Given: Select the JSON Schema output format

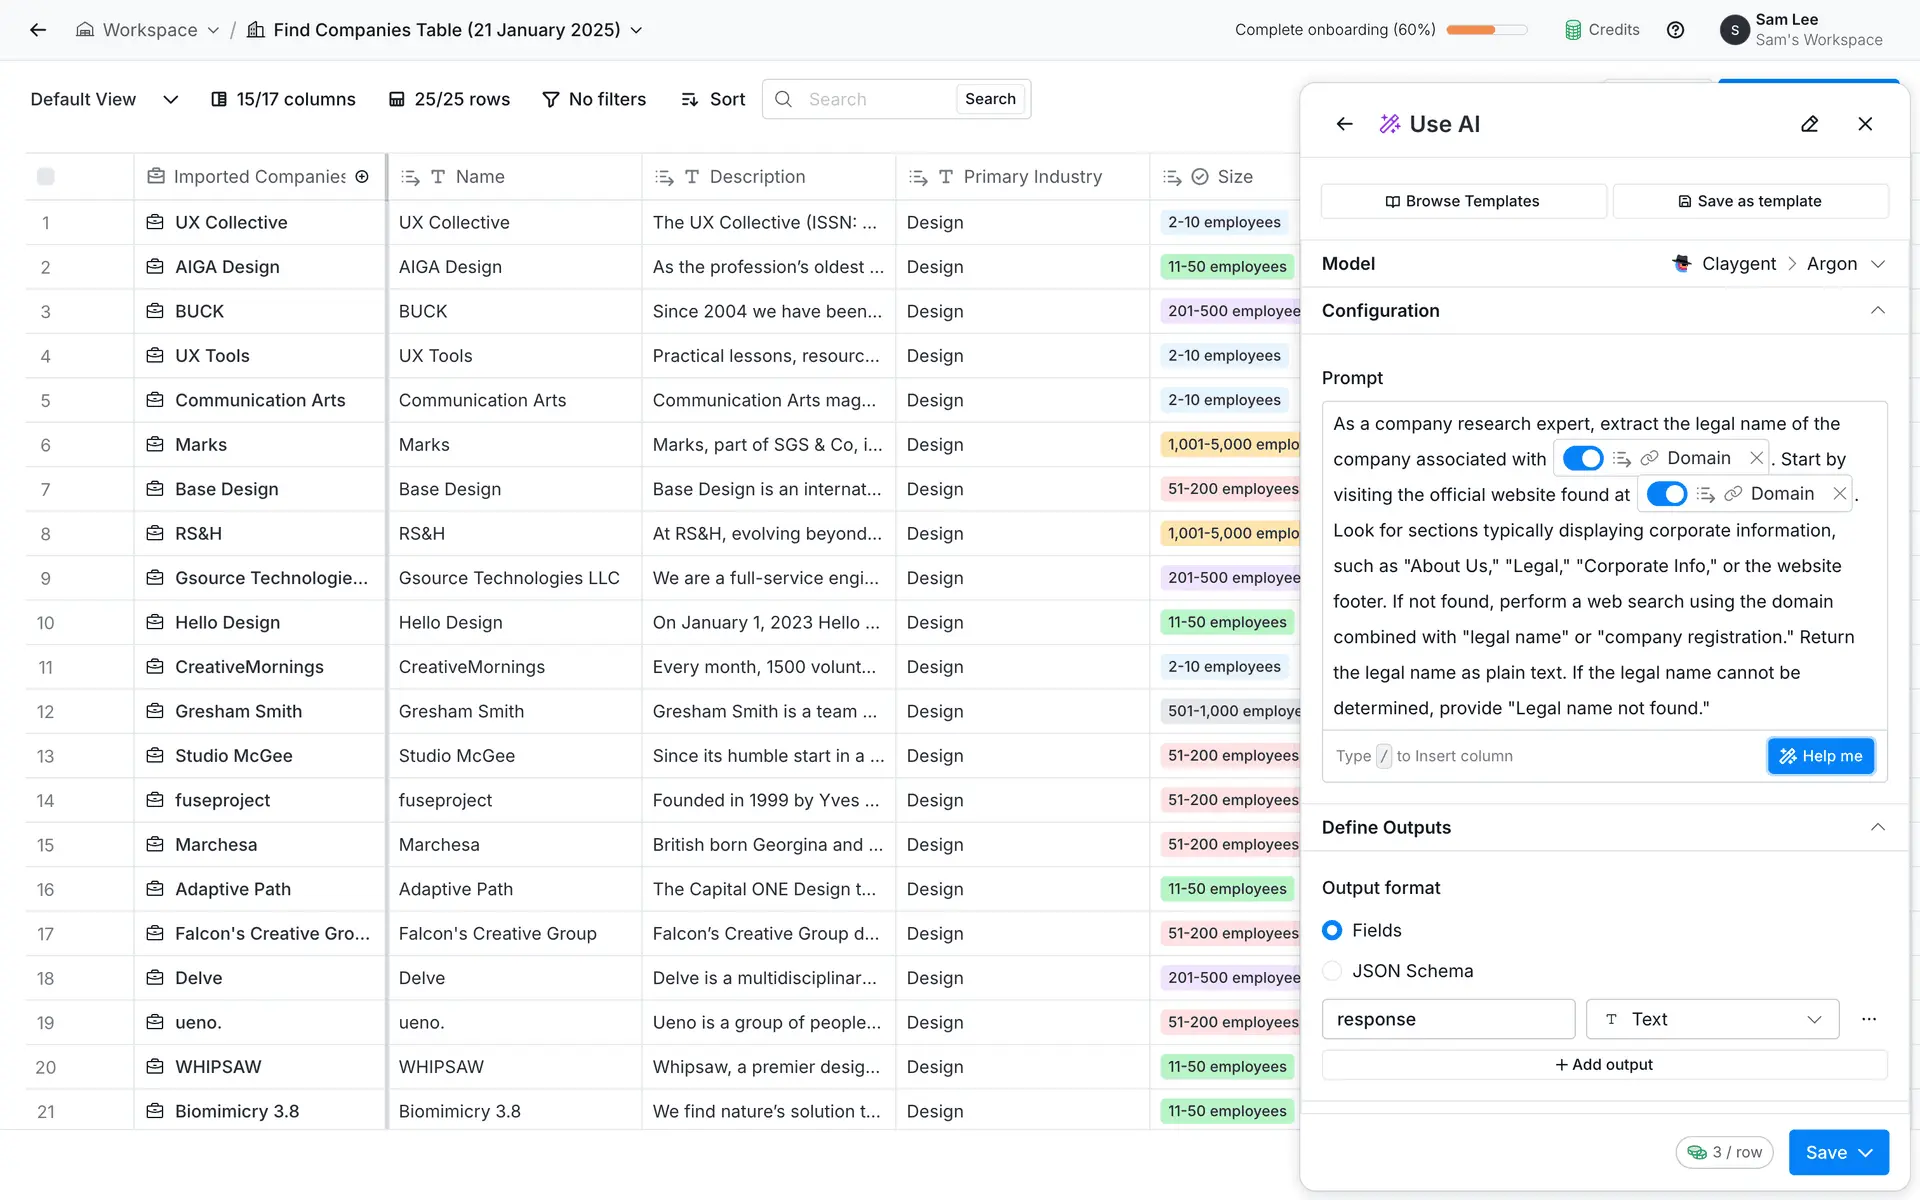Looking at the screenshot, I should click(1332, 971).
